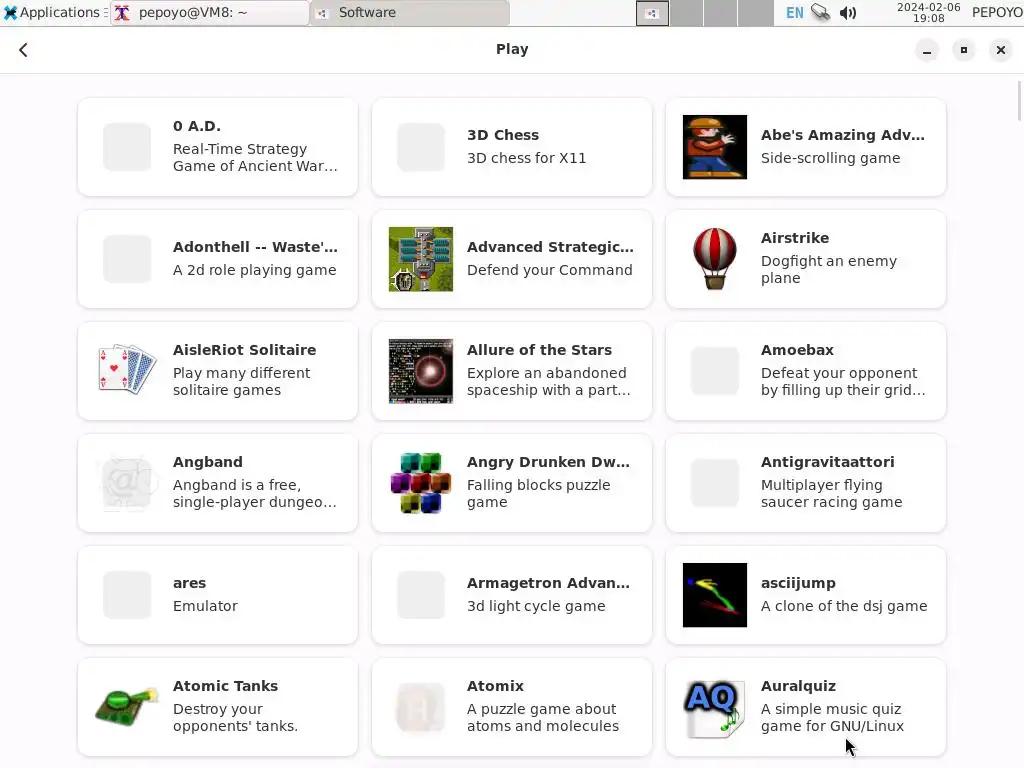The image size is (1024, 768).
Task: Click the 'Dogfight an enemy plane' text
Action: coord(829,270)
